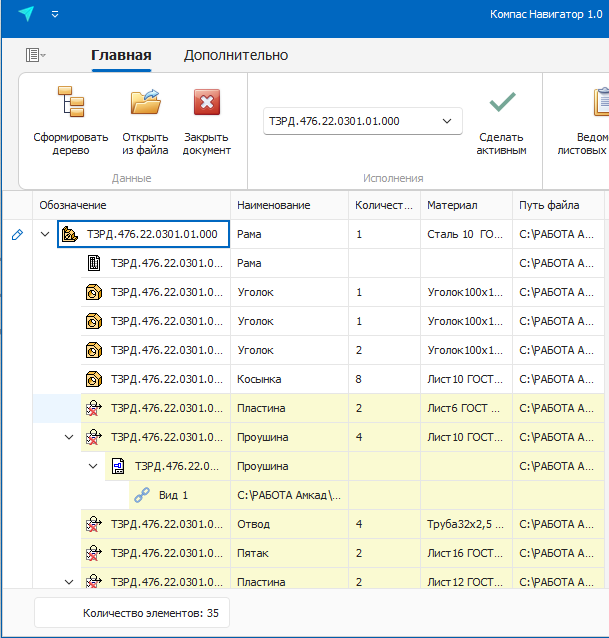
Task: Collapse the root ТЗРД.476.22.0301.01.000 tree node
Action: pyautogui.click(x=45, y=235)
